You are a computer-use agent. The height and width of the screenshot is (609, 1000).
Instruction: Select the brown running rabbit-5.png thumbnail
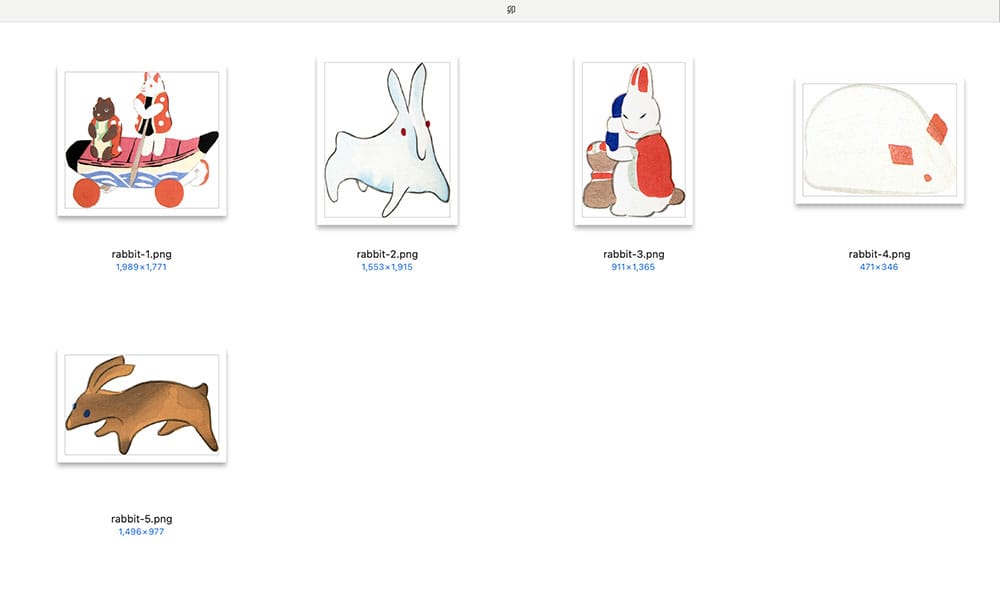(x=141, y=405)
